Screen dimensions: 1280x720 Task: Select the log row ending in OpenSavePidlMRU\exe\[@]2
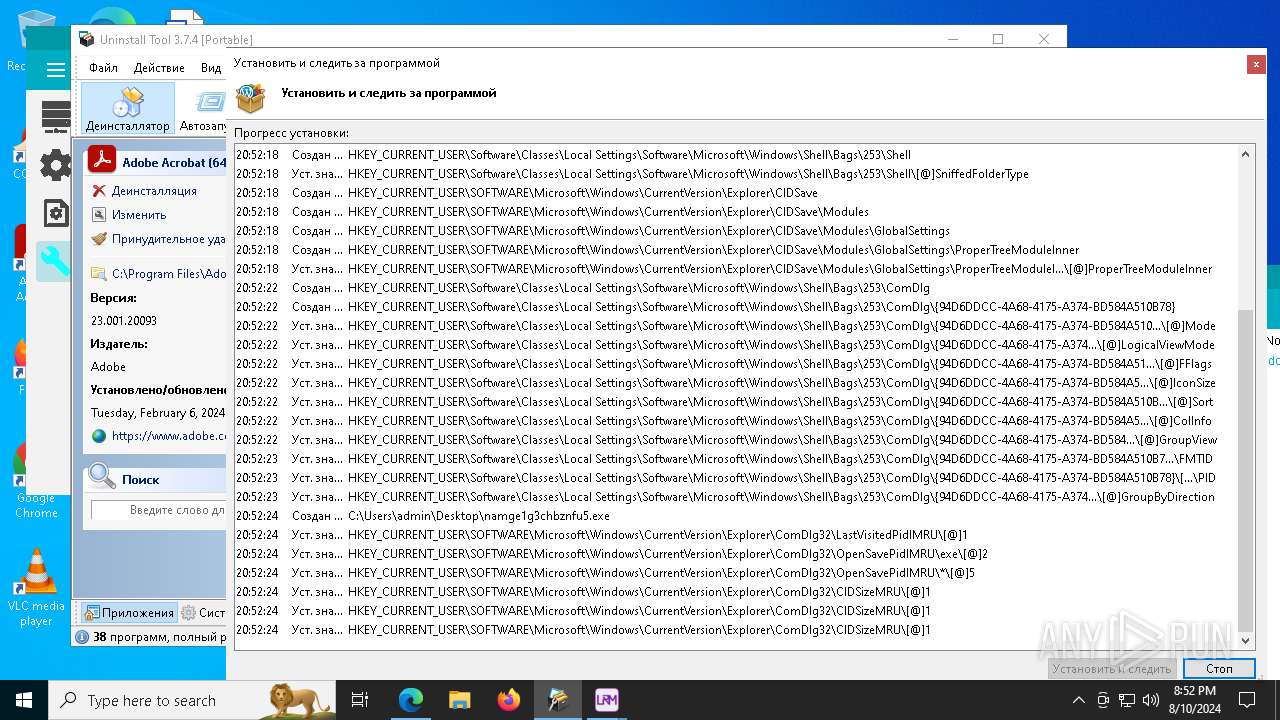click(734, 554)
